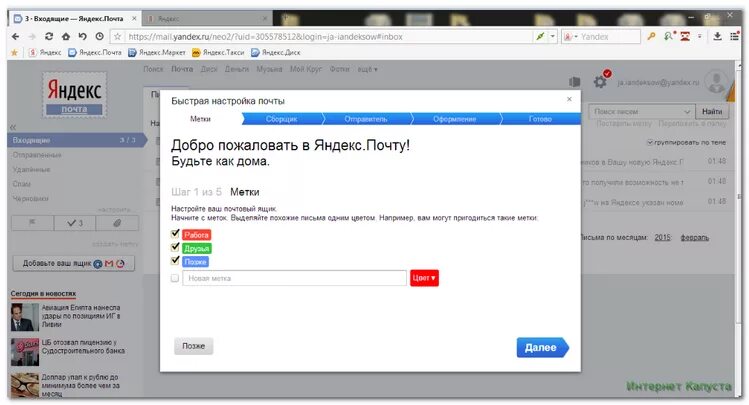
Task: Open Черновики folder in sidebar
Action: [x=30, y=198]
